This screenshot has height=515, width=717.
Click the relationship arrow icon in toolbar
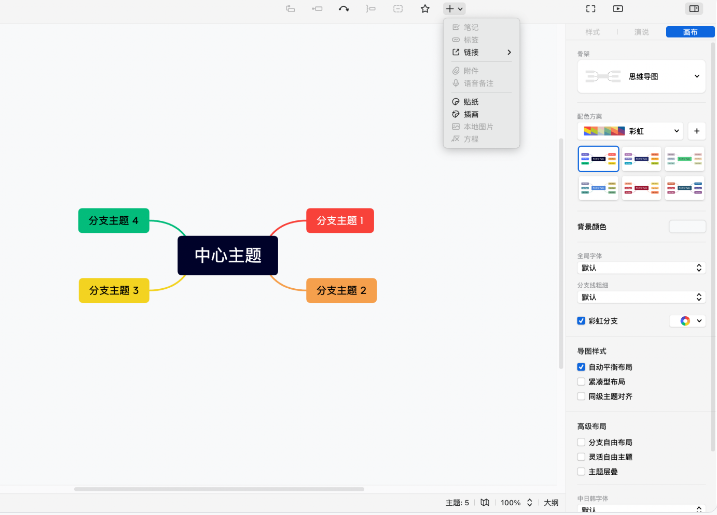click(x=344, y=8)
